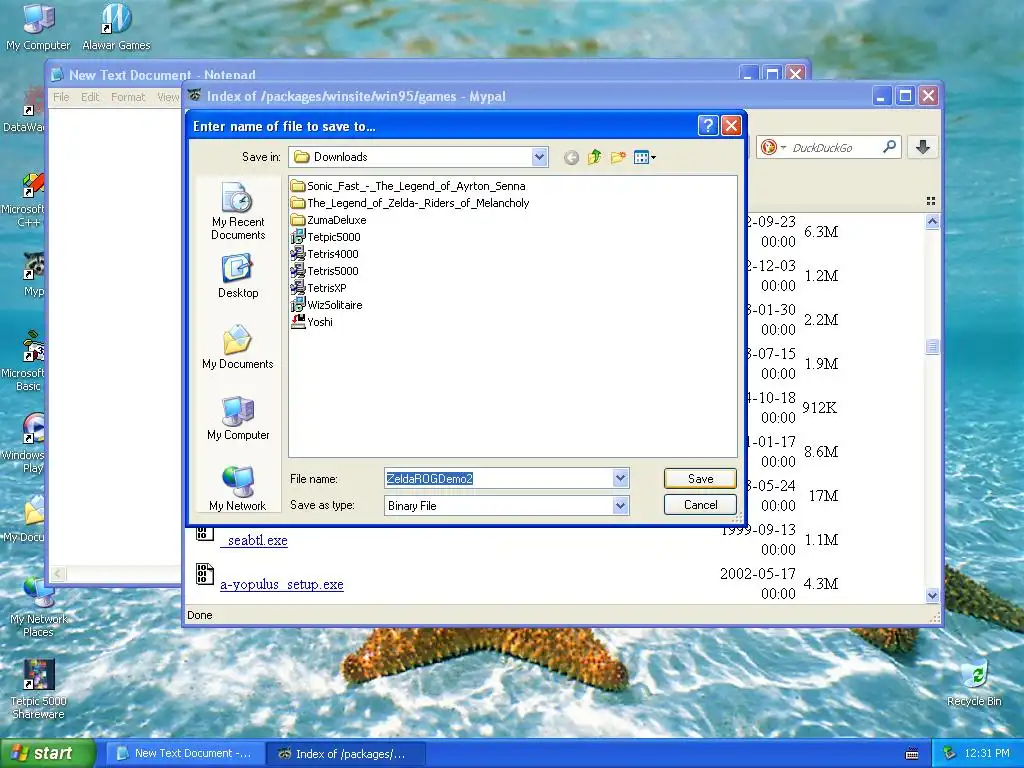Image resolution: width=1024 pixels, height=768 pixels.
Task: Select My Documents in the places bar
Action: pos(238,347)
